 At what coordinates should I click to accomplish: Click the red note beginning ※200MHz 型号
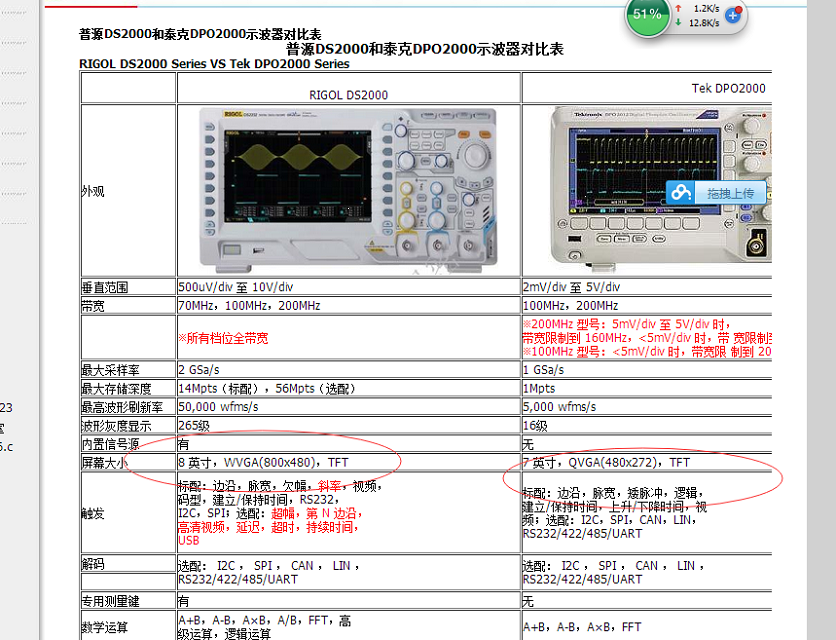[x=647, y=338]
